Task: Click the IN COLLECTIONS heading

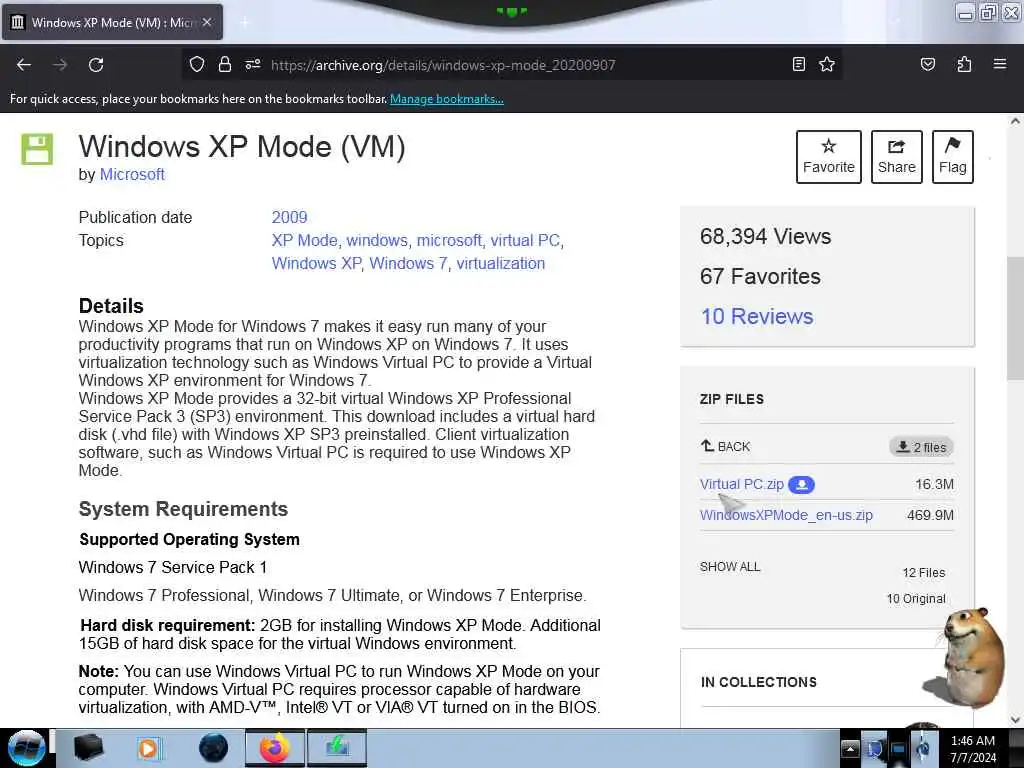Action: (758, 682)
